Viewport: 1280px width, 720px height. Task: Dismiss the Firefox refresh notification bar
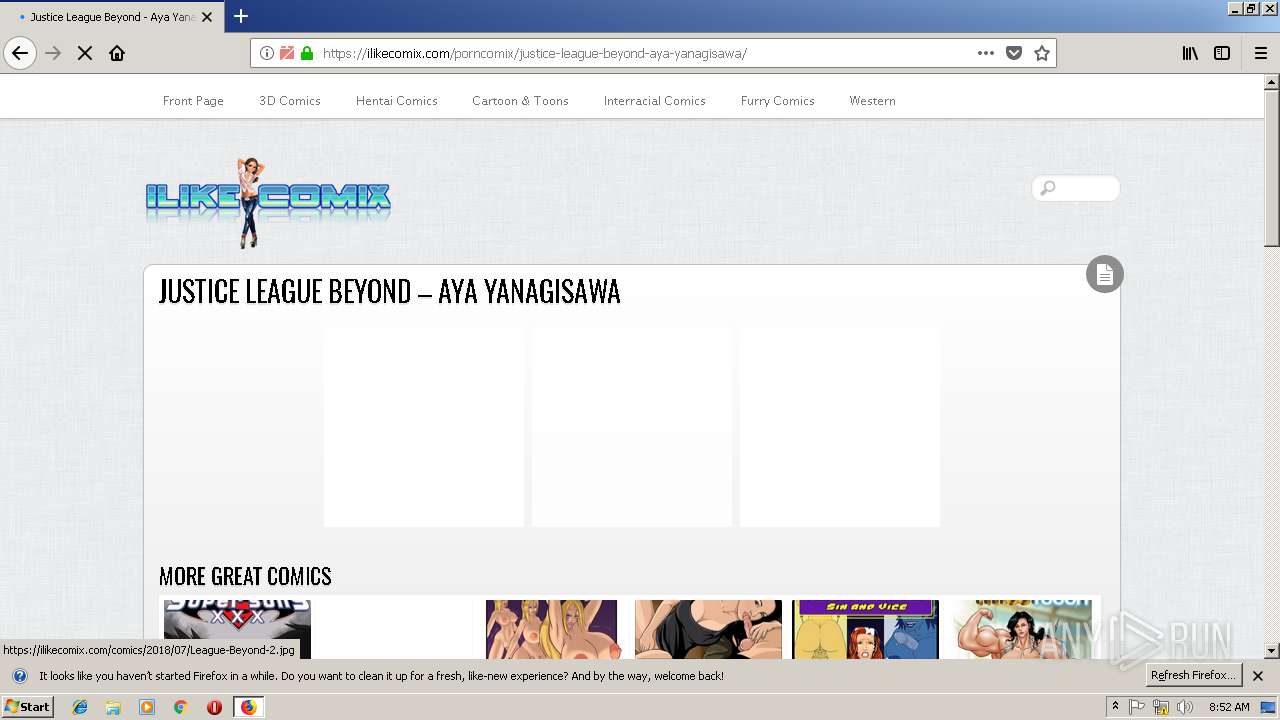tap(1258, 676)
